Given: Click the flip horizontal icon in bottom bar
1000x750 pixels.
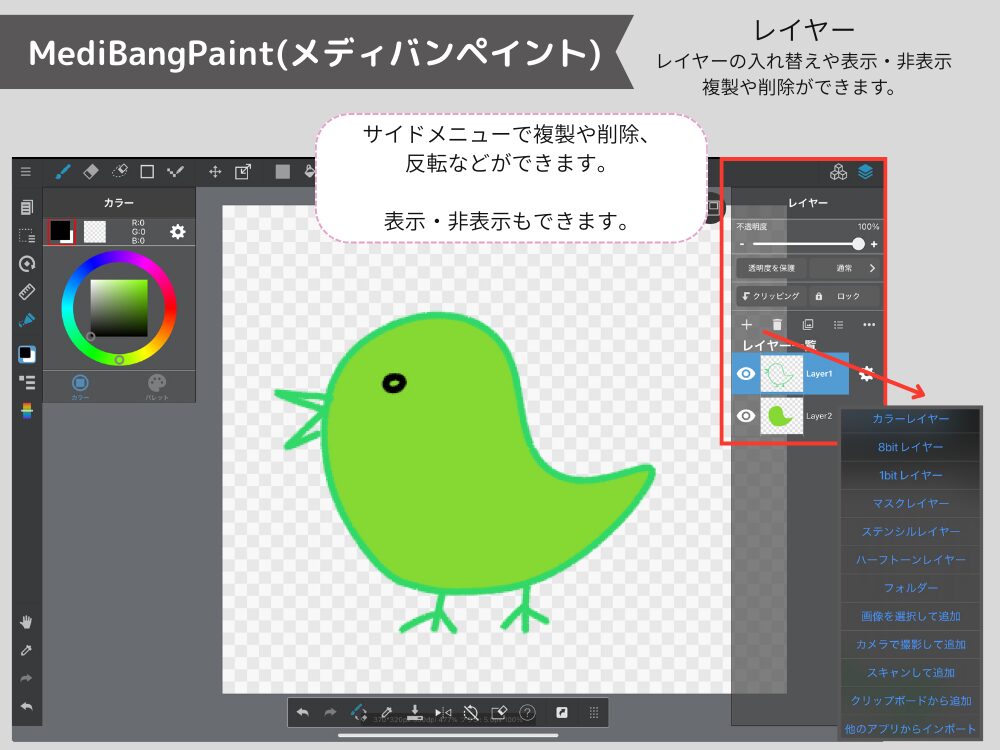Looking at the screenshot, I should 443,713.
